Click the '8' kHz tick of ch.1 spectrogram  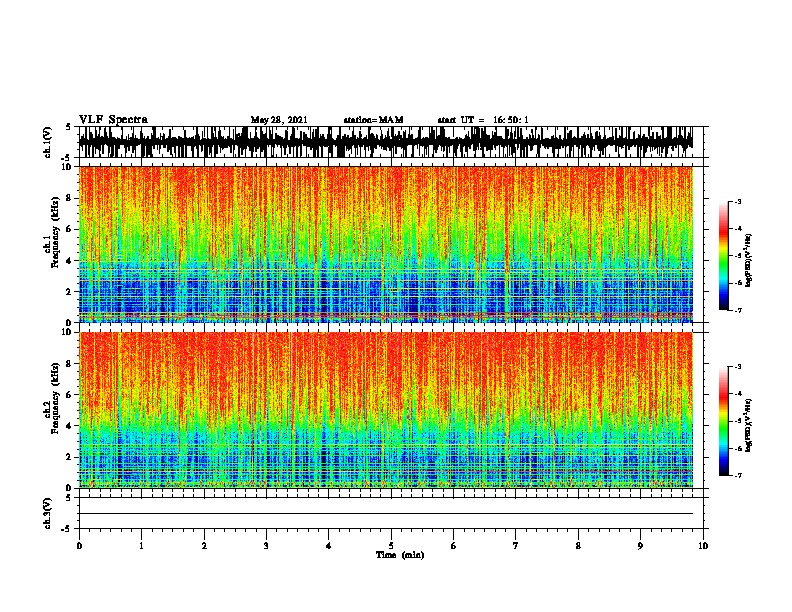tap(69, 198)
